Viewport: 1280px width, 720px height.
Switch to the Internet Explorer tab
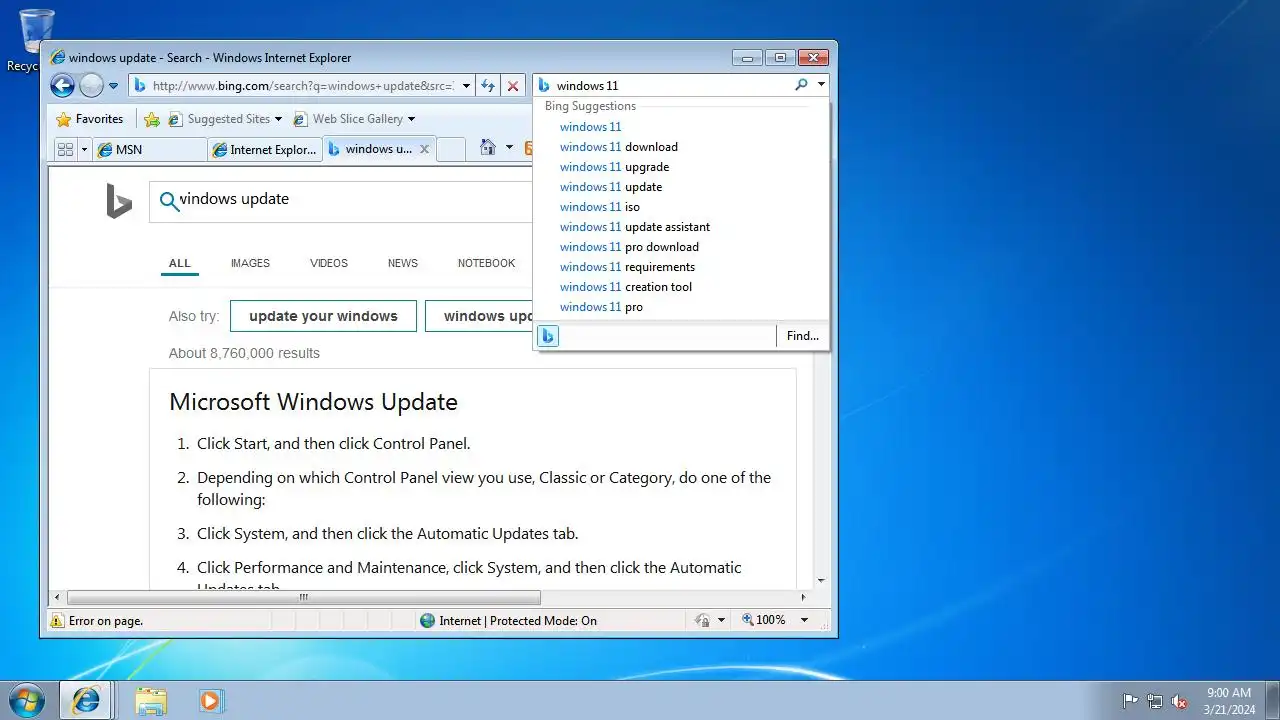264,149
